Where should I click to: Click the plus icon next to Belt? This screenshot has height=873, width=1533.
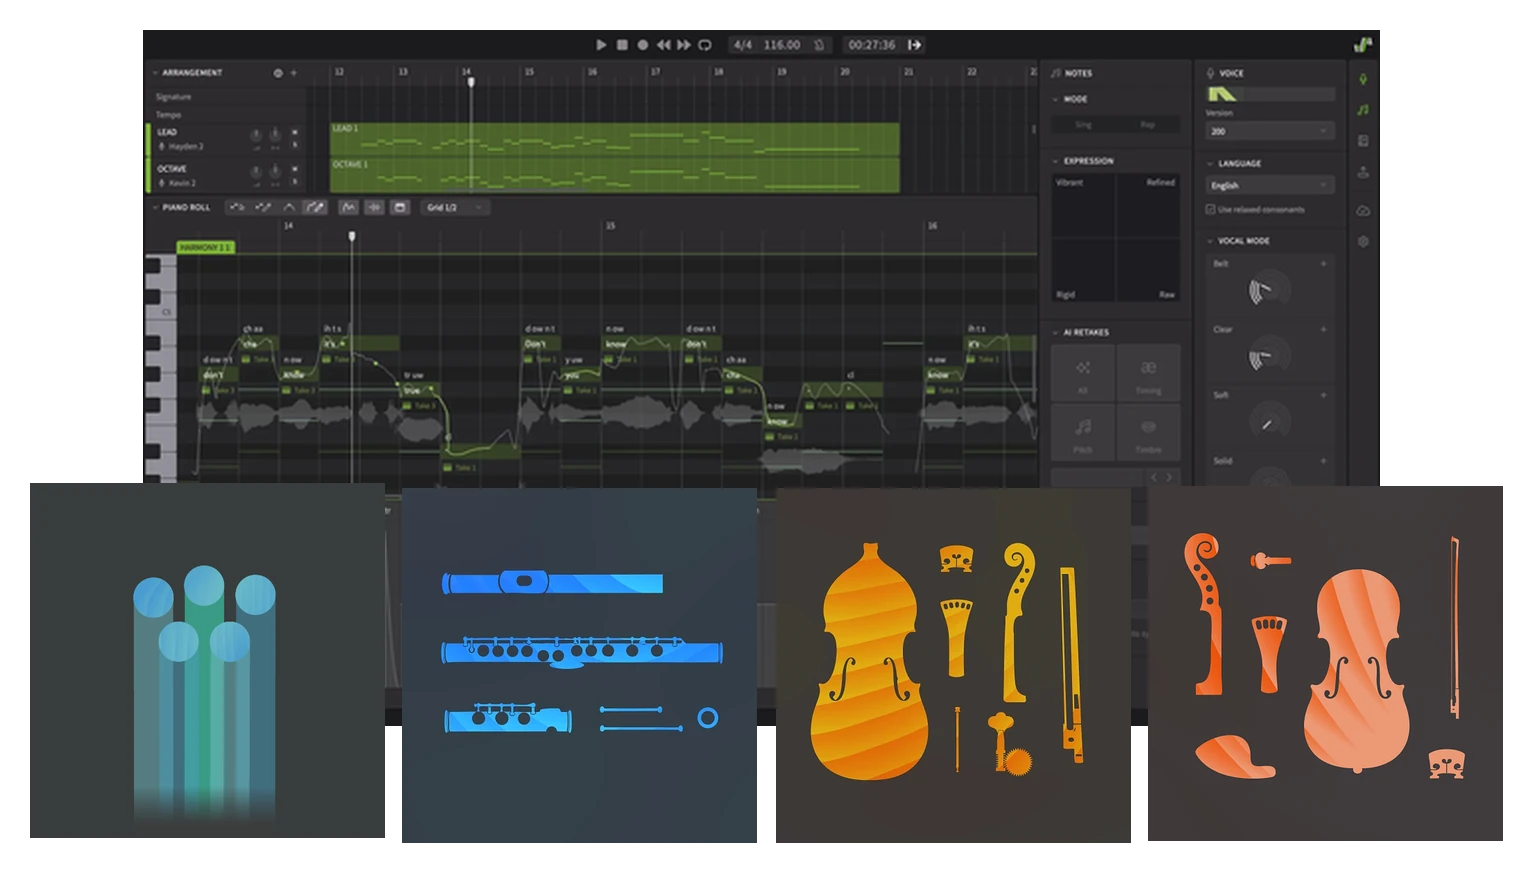coord(1323,264)
